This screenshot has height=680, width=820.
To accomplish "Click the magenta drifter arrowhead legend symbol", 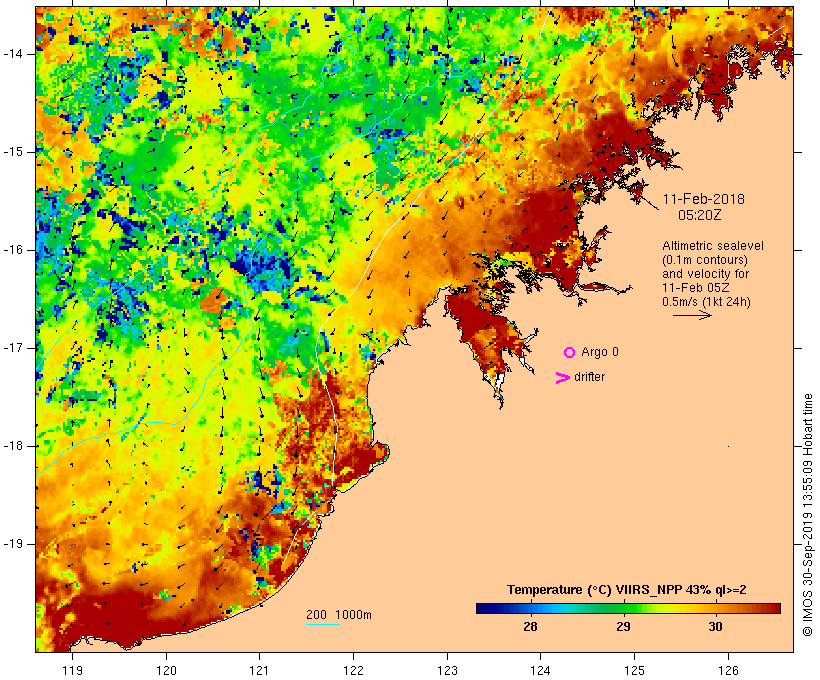I will [x=562, y=378].
